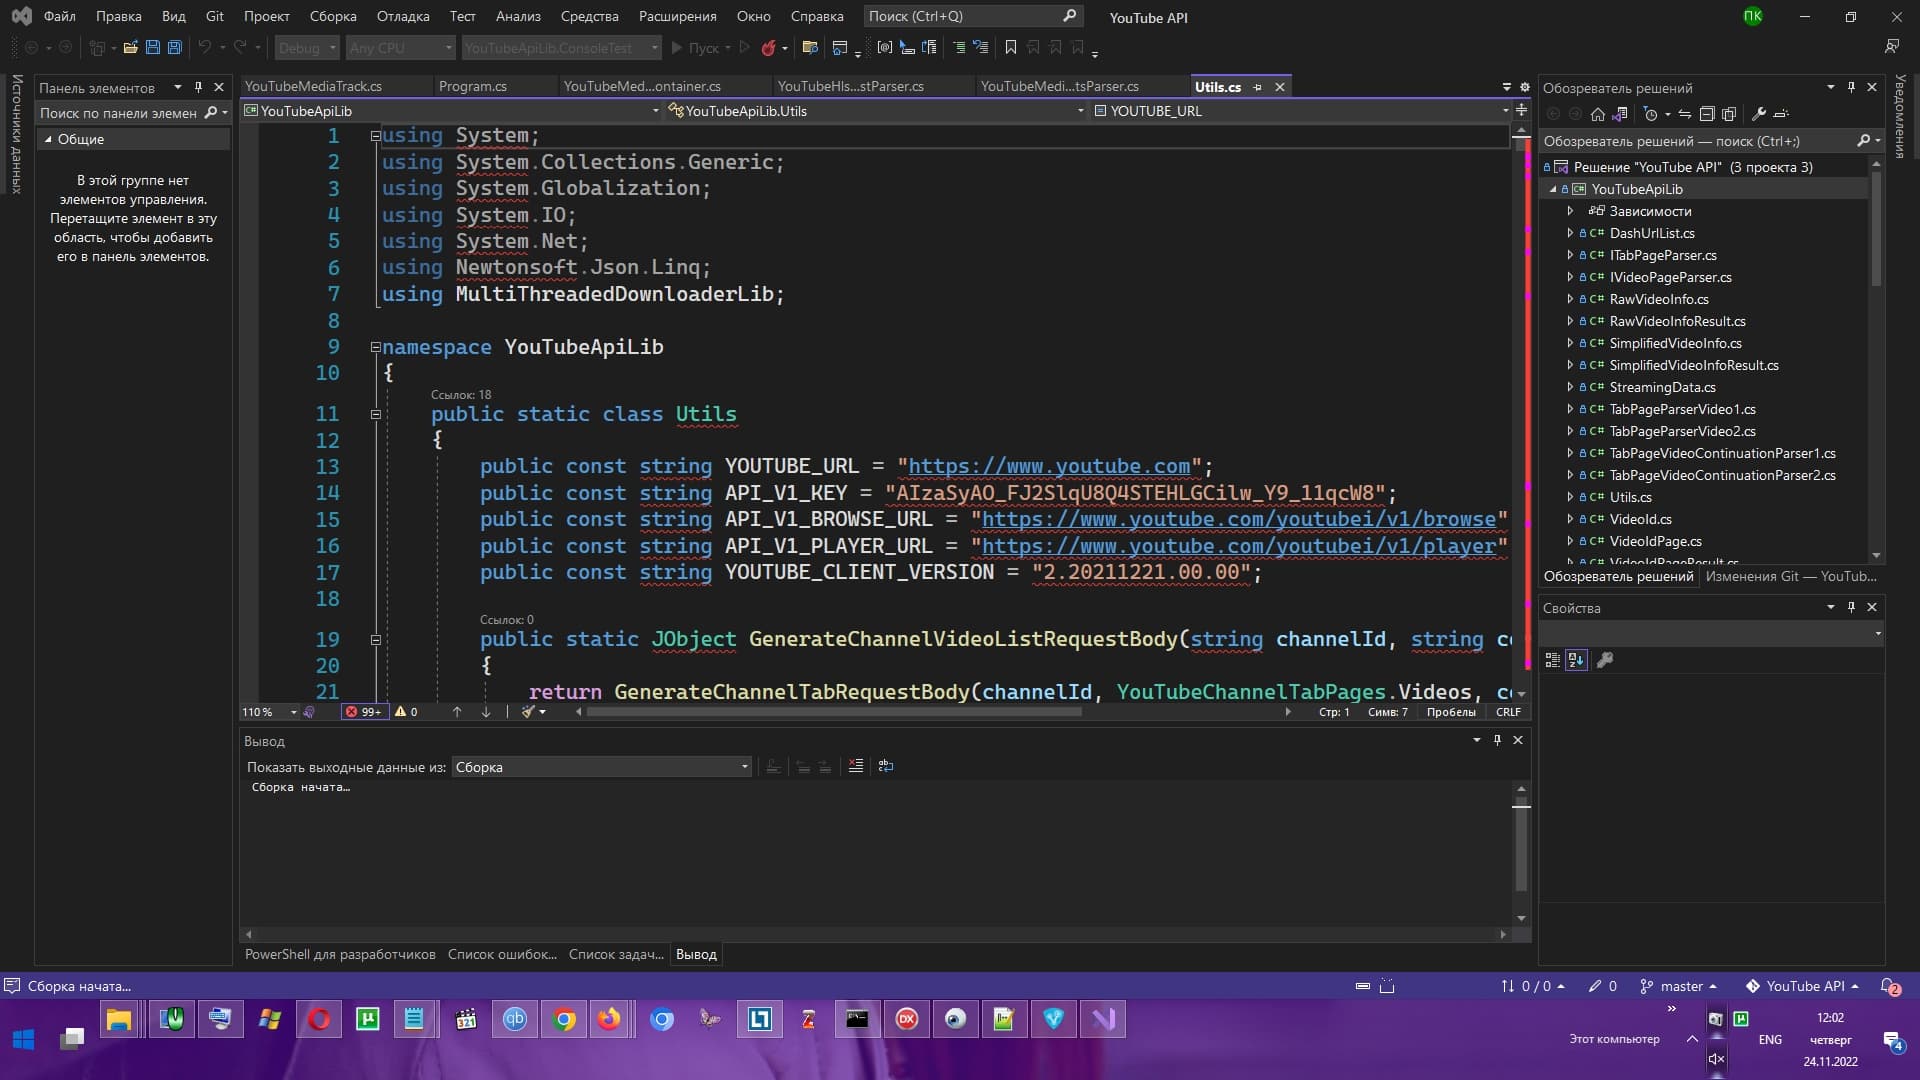Image resolution: width=1920 pixels, height=1080 pixels.
Task: Click the error count 99+ indicator
Action: click(364, 712)
